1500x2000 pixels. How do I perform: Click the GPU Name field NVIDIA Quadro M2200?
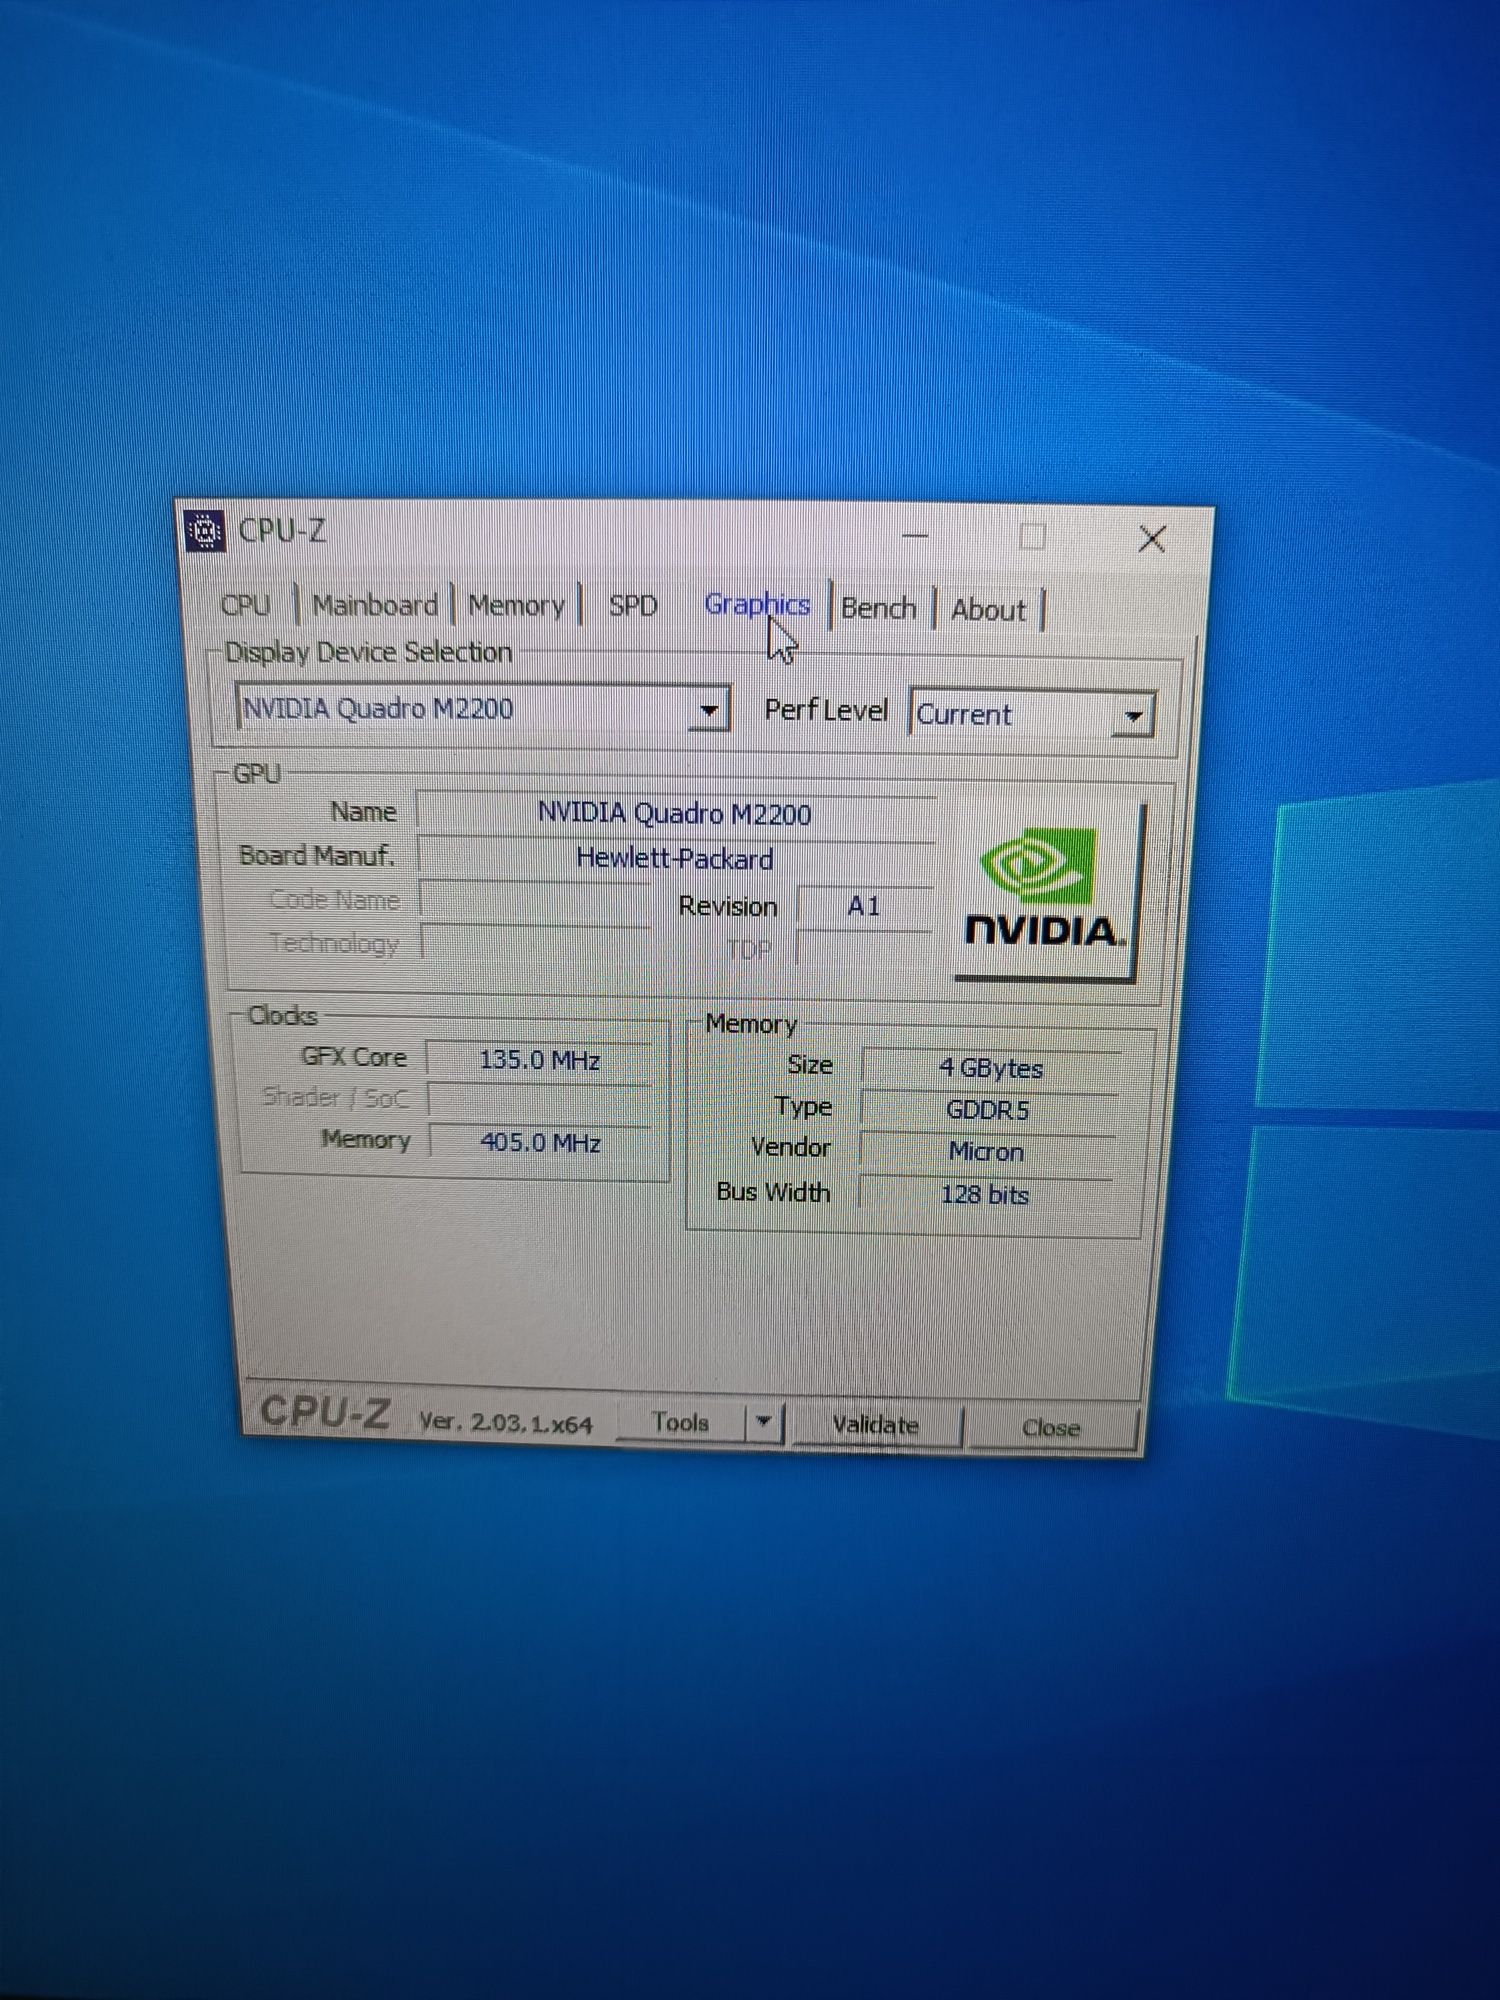675,814
